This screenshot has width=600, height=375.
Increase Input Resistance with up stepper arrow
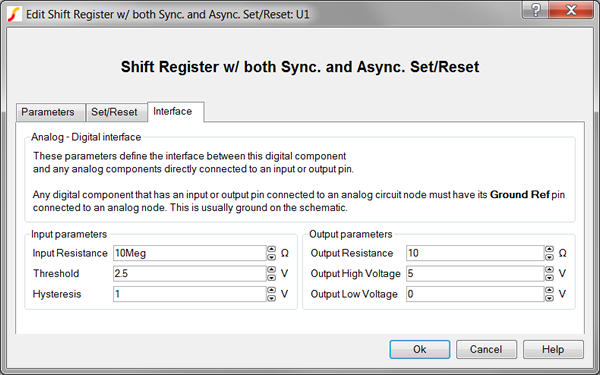271,249
